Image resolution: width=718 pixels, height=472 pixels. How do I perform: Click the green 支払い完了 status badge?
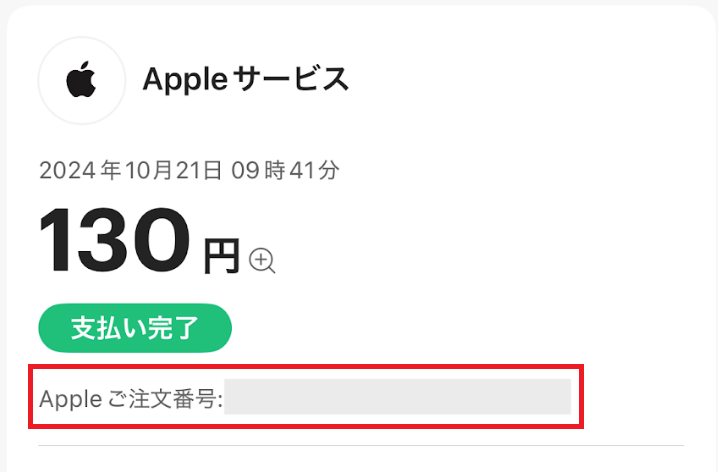click(x=135, y=328)
